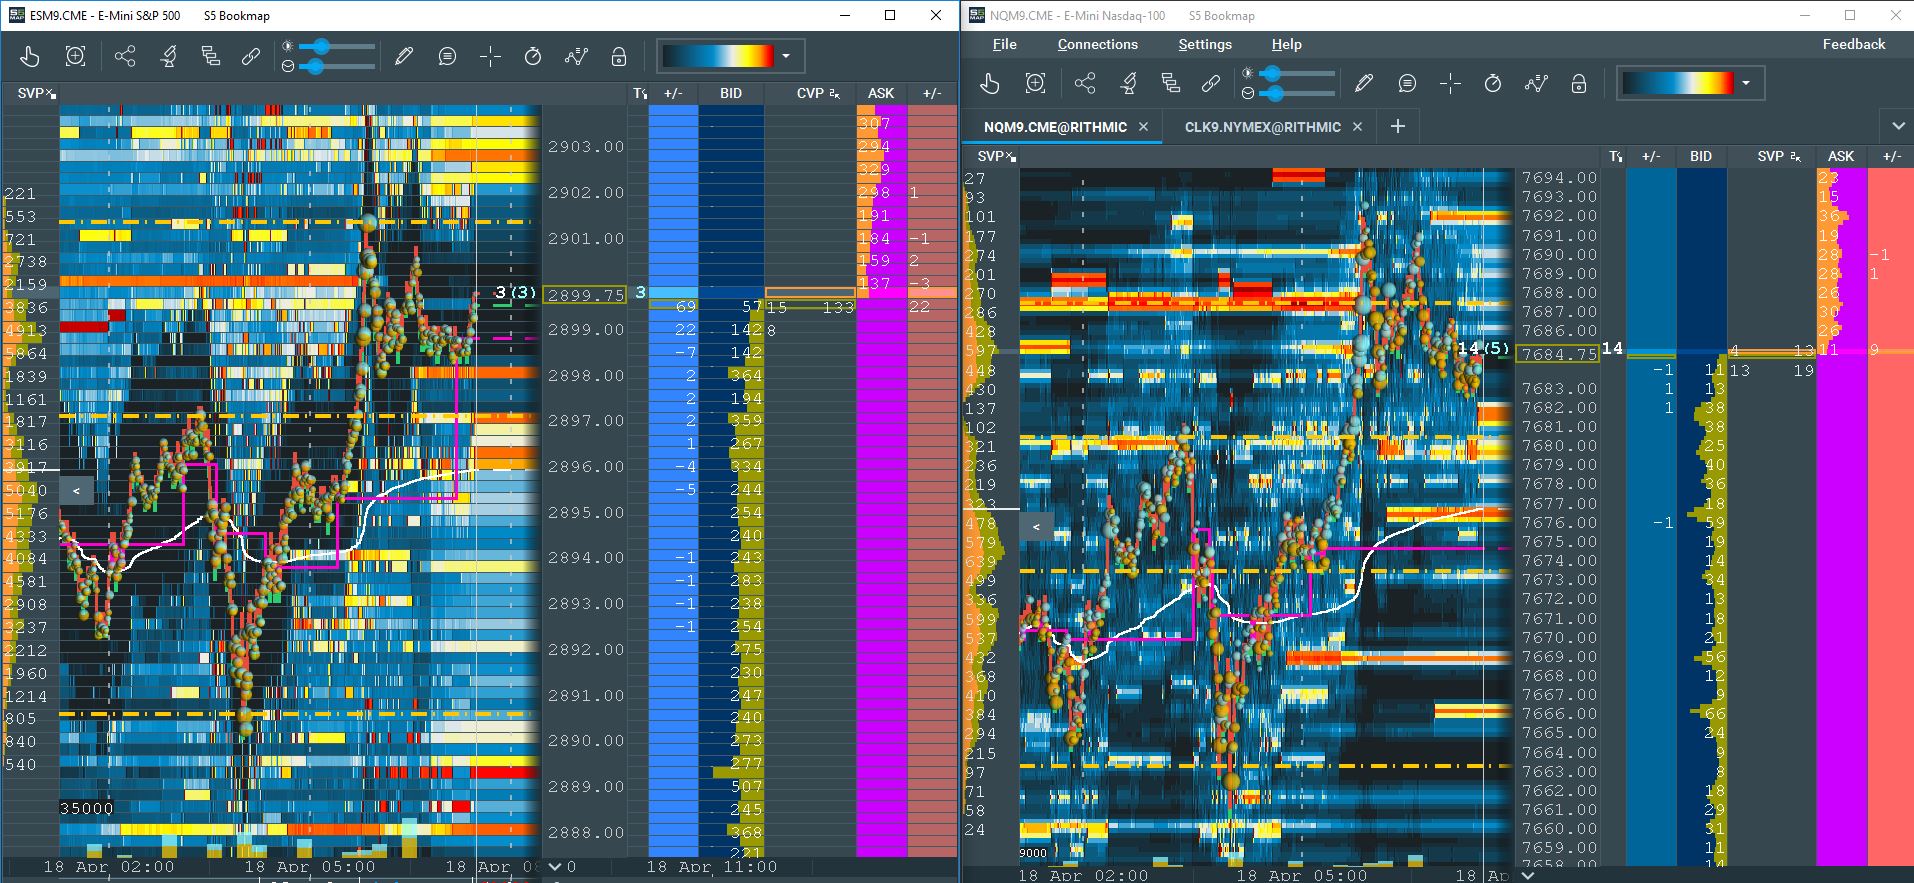Screen dimensions: 1914x883
Task: Select the hand click tool in ESM9 window
Action: click(x=30, y=57)
